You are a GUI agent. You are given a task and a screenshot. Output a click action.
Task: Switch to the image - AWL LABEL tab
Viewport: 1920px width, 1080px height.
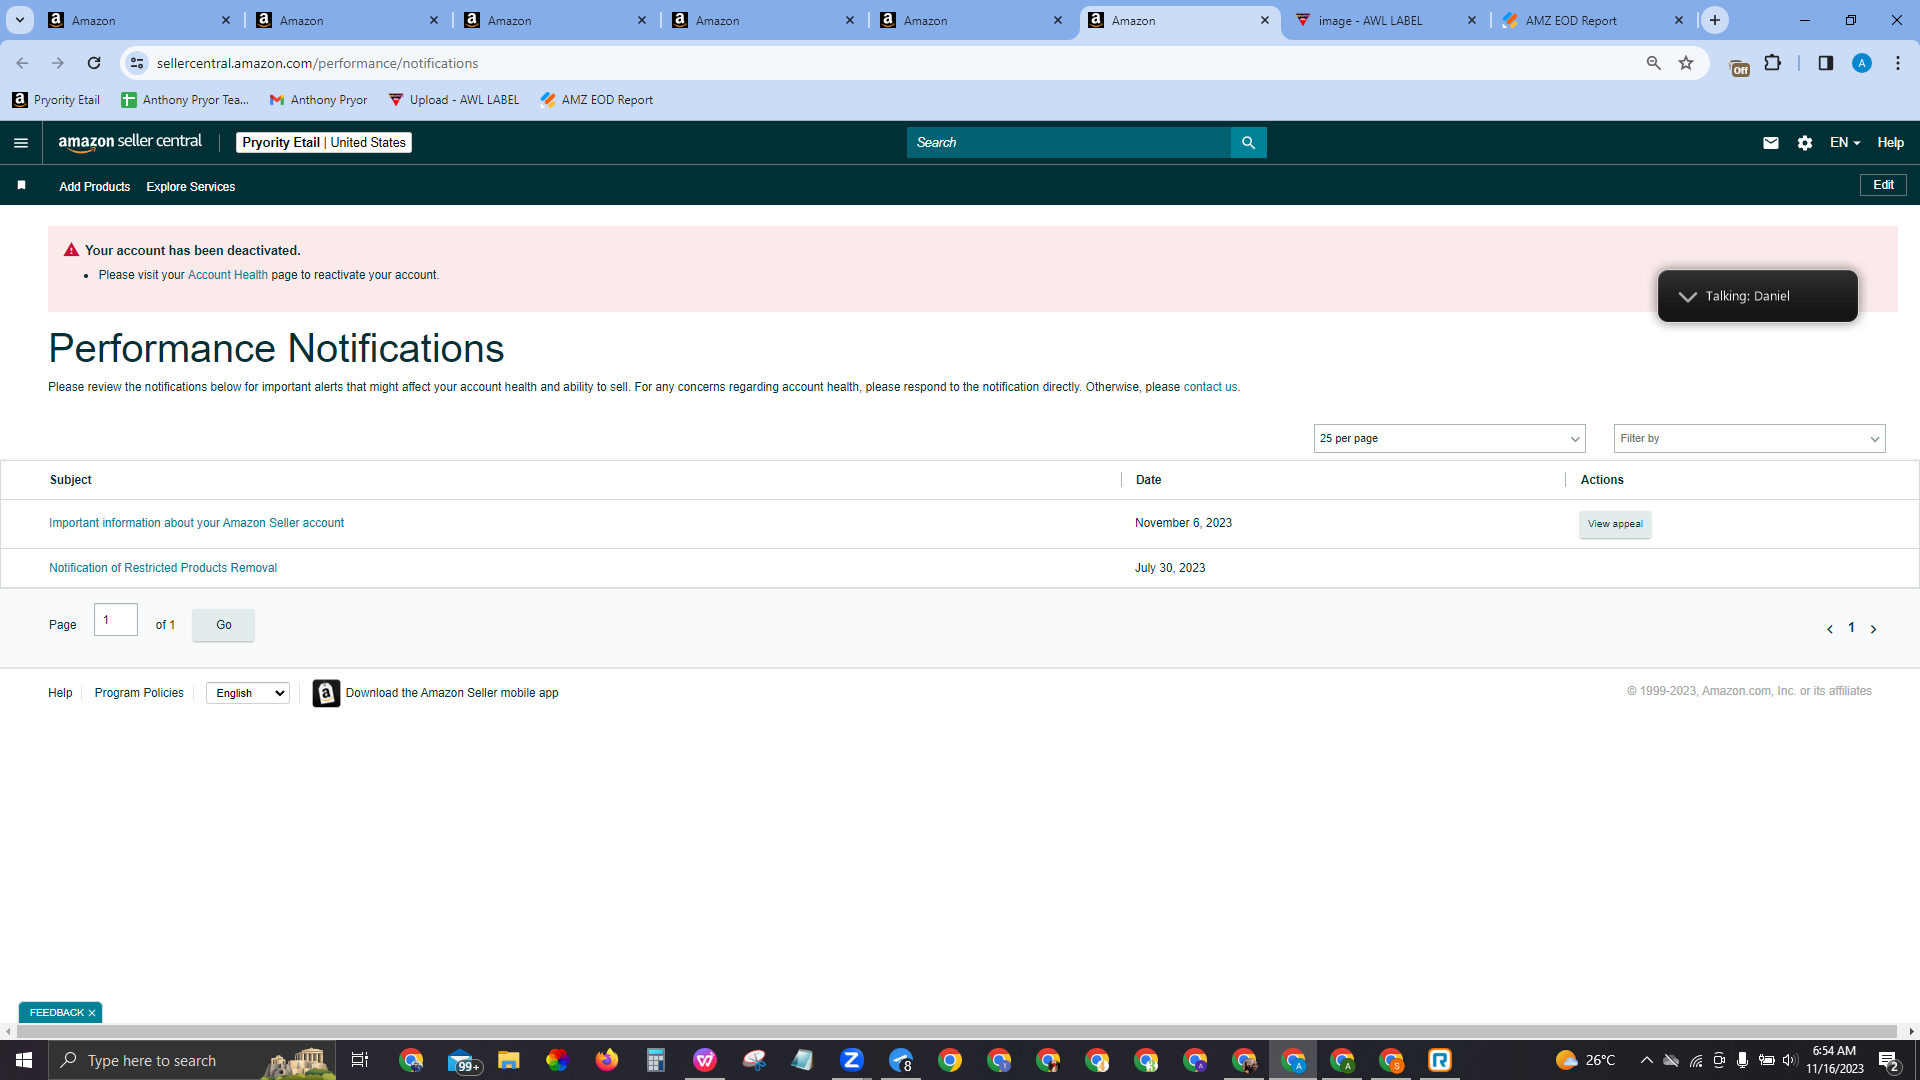point(1384,20)
